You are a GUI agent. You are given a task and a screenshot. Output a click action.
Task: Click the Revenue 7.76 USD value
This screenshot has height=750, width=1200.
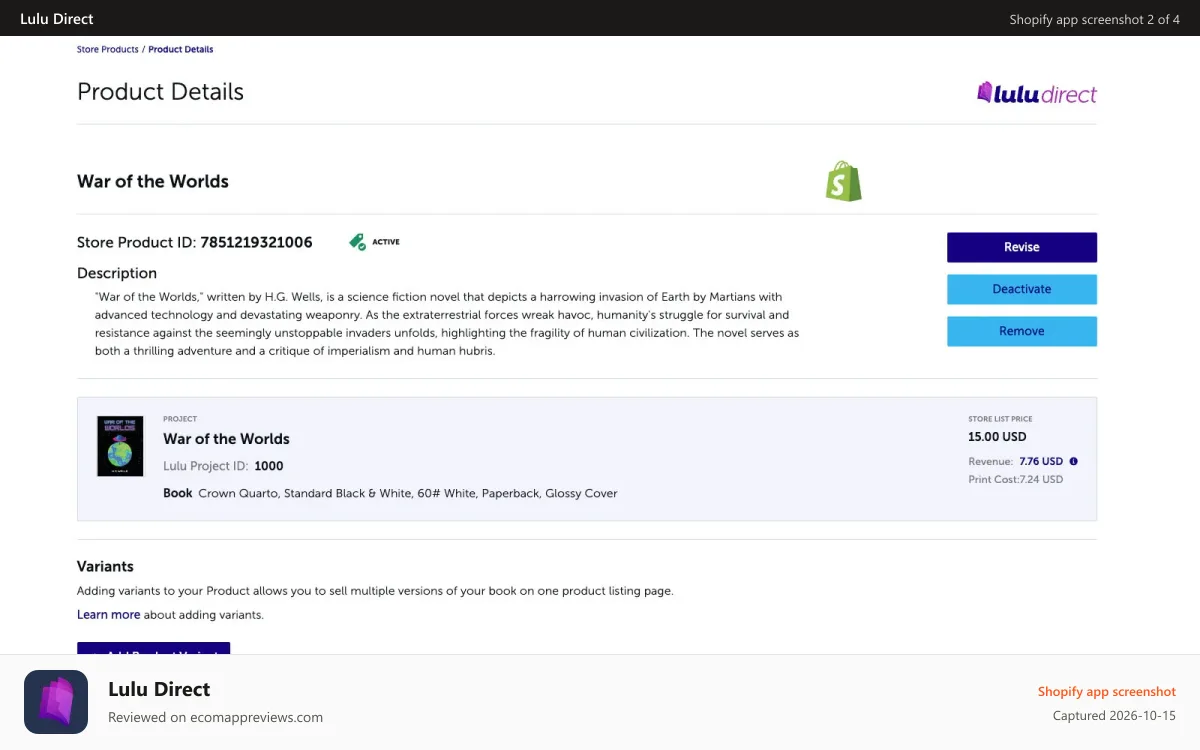pyautogui.click(x=1041, y=462)
